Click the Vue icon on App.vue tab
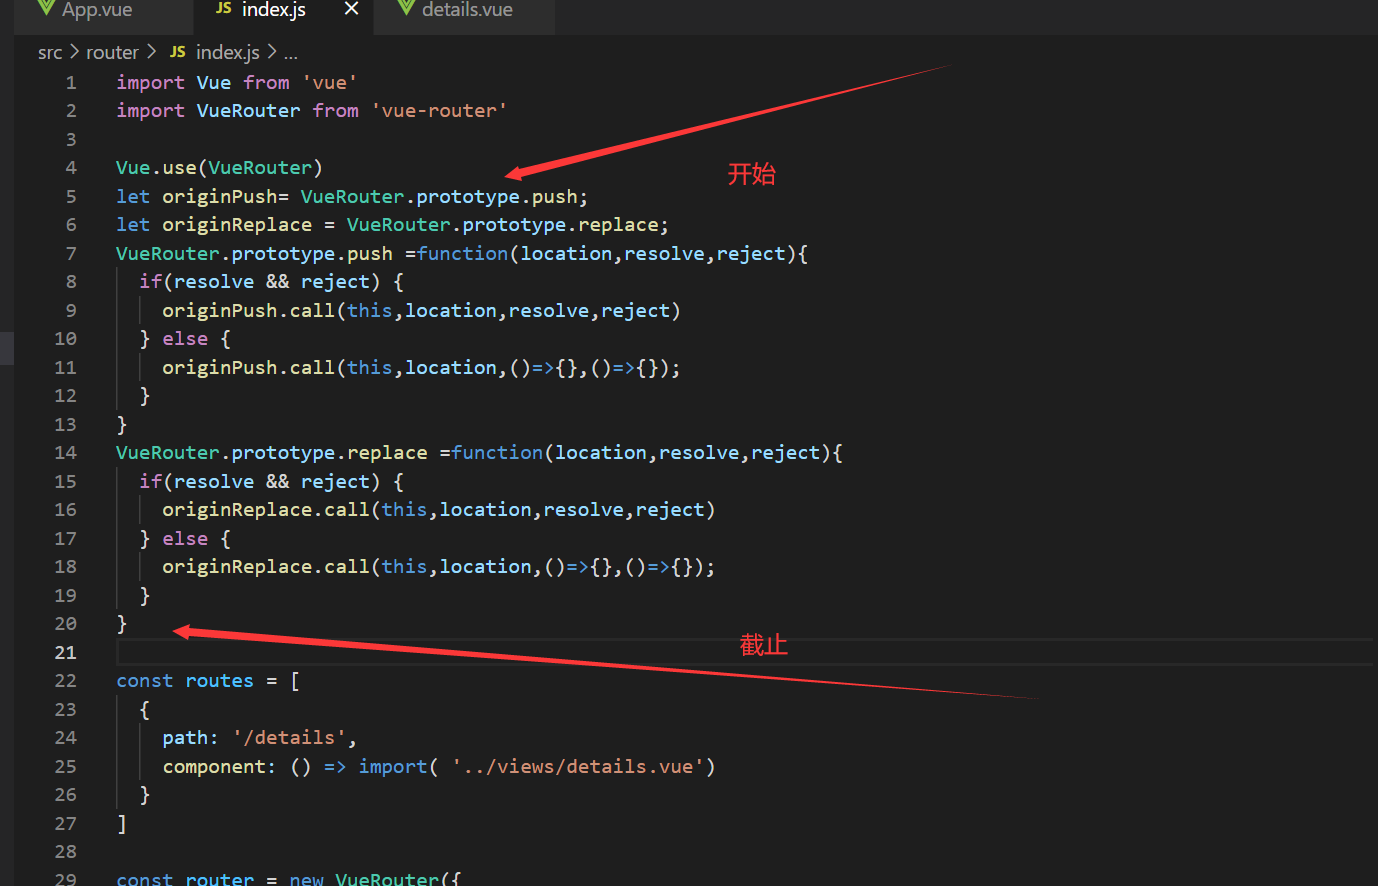1378x886 pixels. pos(45,8)
